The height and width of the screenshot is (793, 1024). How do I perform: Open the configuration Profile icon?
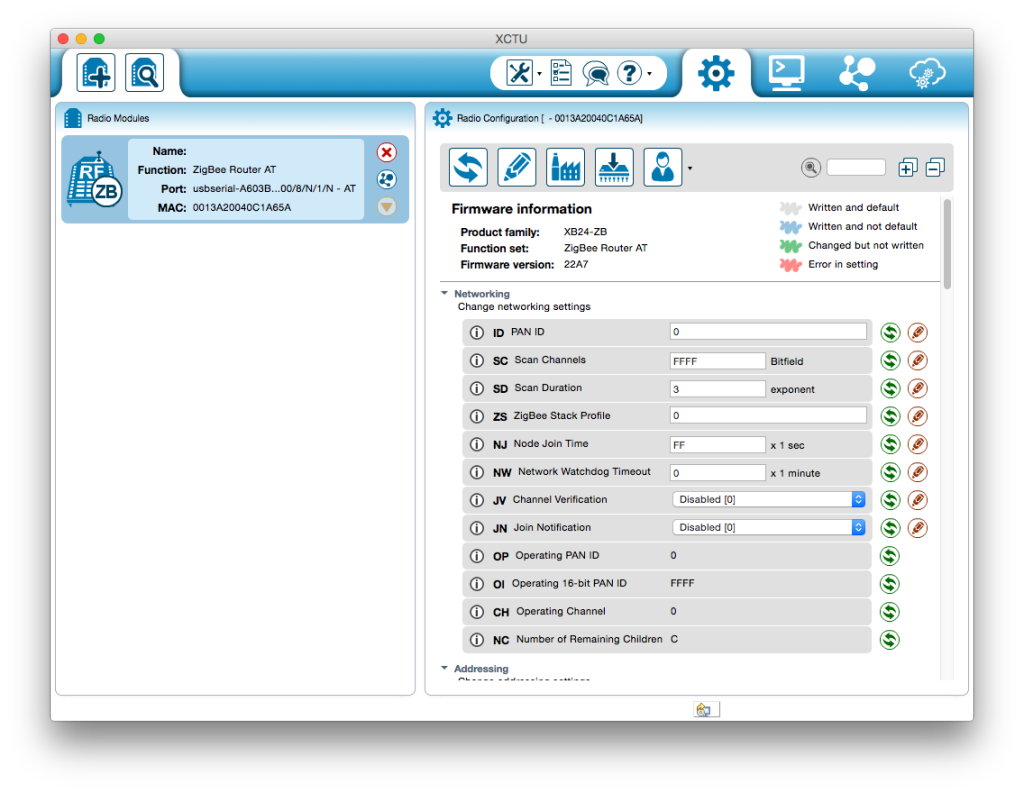pos(662,167)
